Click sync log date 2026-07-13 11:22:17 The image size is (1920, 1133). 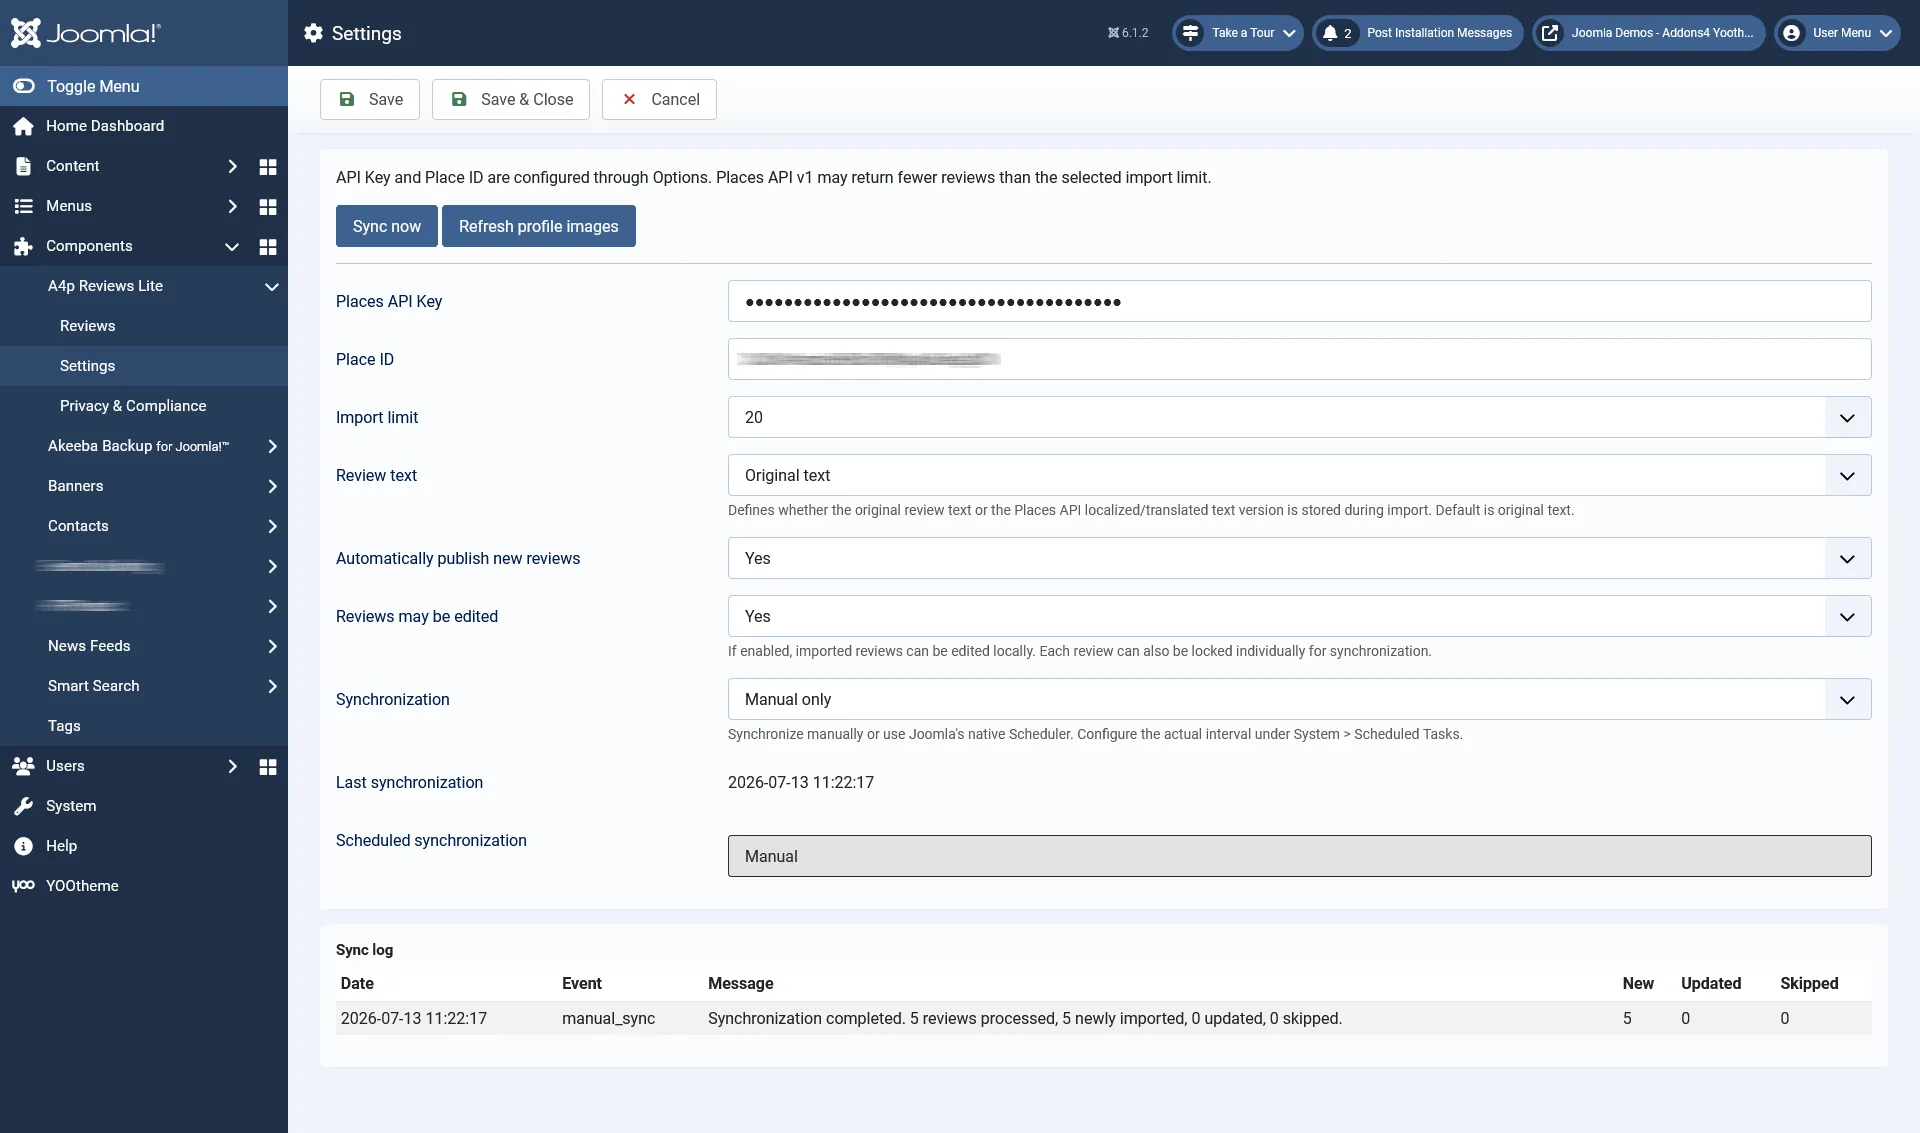point(413,1018)
